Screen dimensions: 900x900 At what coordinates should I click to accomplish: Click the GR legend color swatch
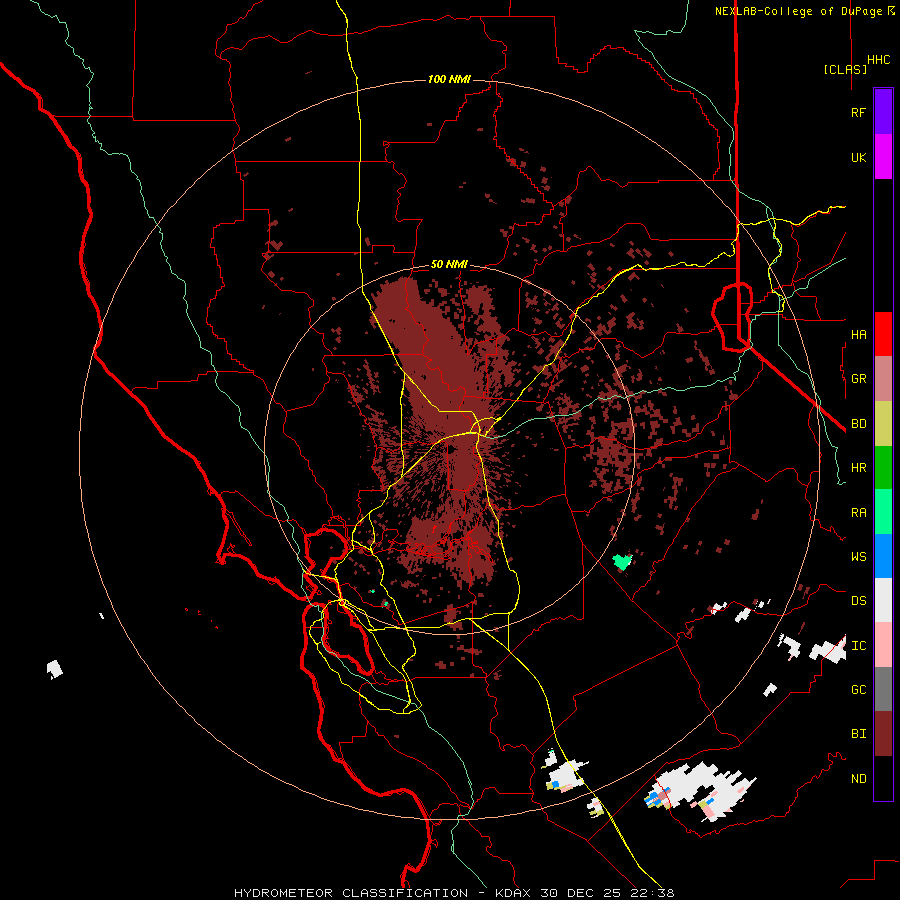point(883,379)
